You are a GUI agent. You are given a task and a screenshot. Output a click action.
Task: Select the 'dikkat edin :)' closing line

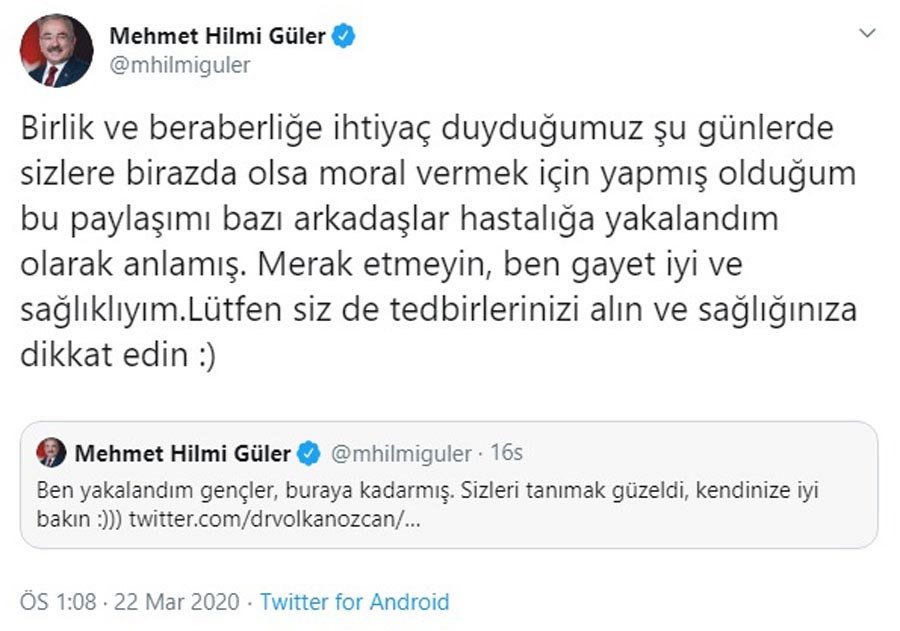pyautogui.click(x=118, y=355)
